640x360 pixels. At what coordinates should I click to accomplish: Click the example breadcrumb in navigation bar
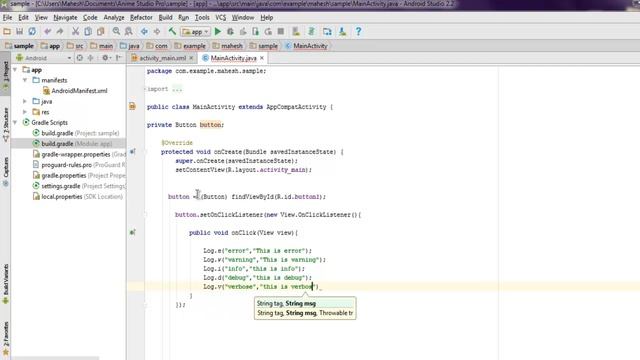[x=190, y=46]
